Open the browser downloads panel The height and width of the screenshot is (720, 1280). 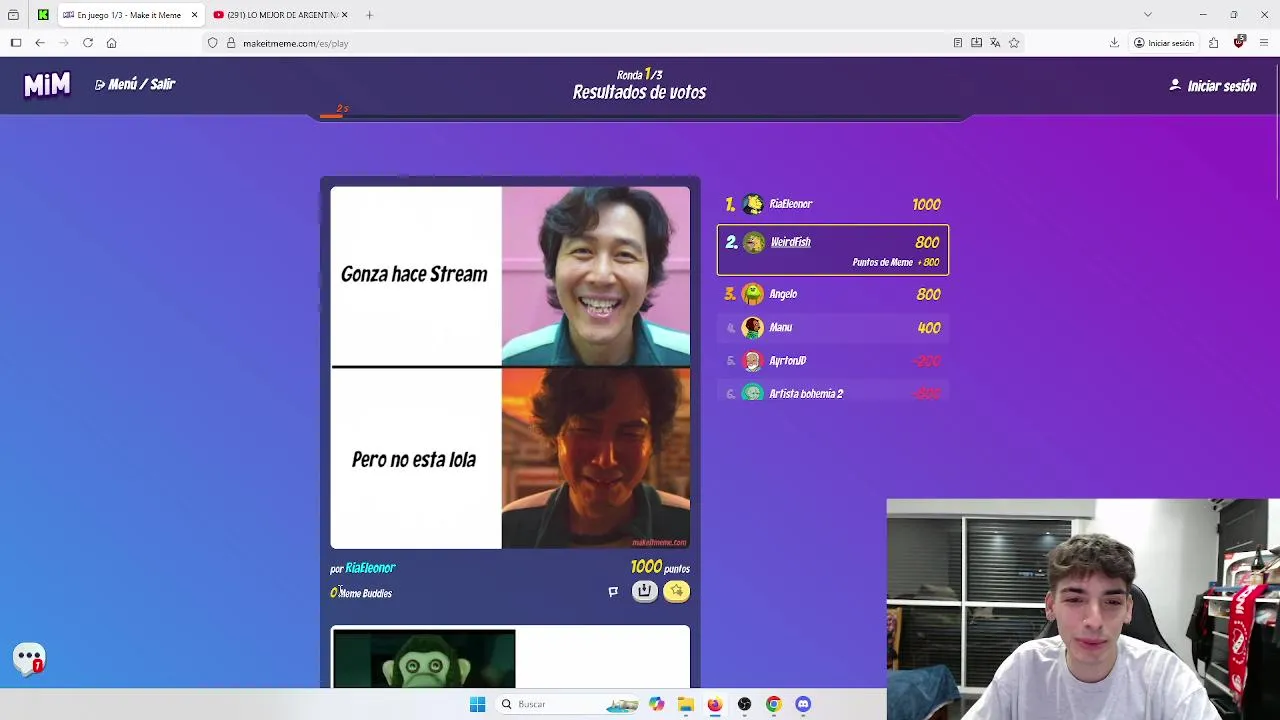click(x=1114, y=43)
